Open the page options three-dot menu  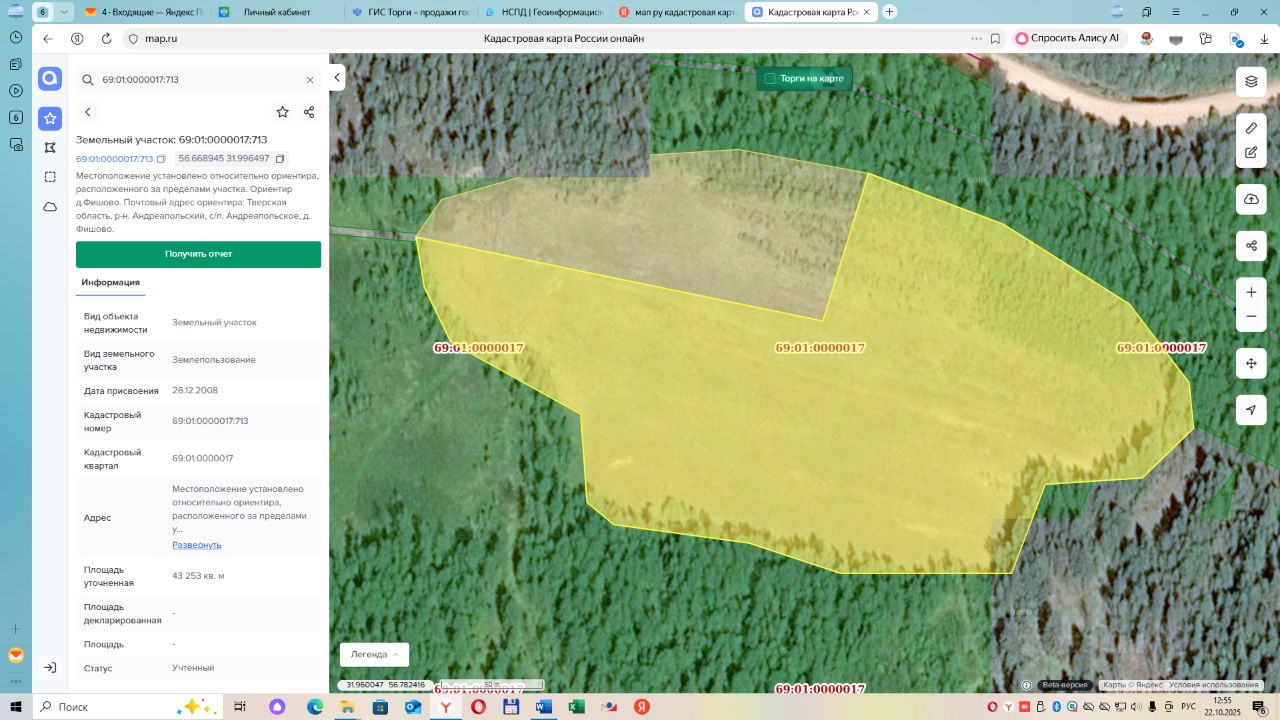click(977, 38)
